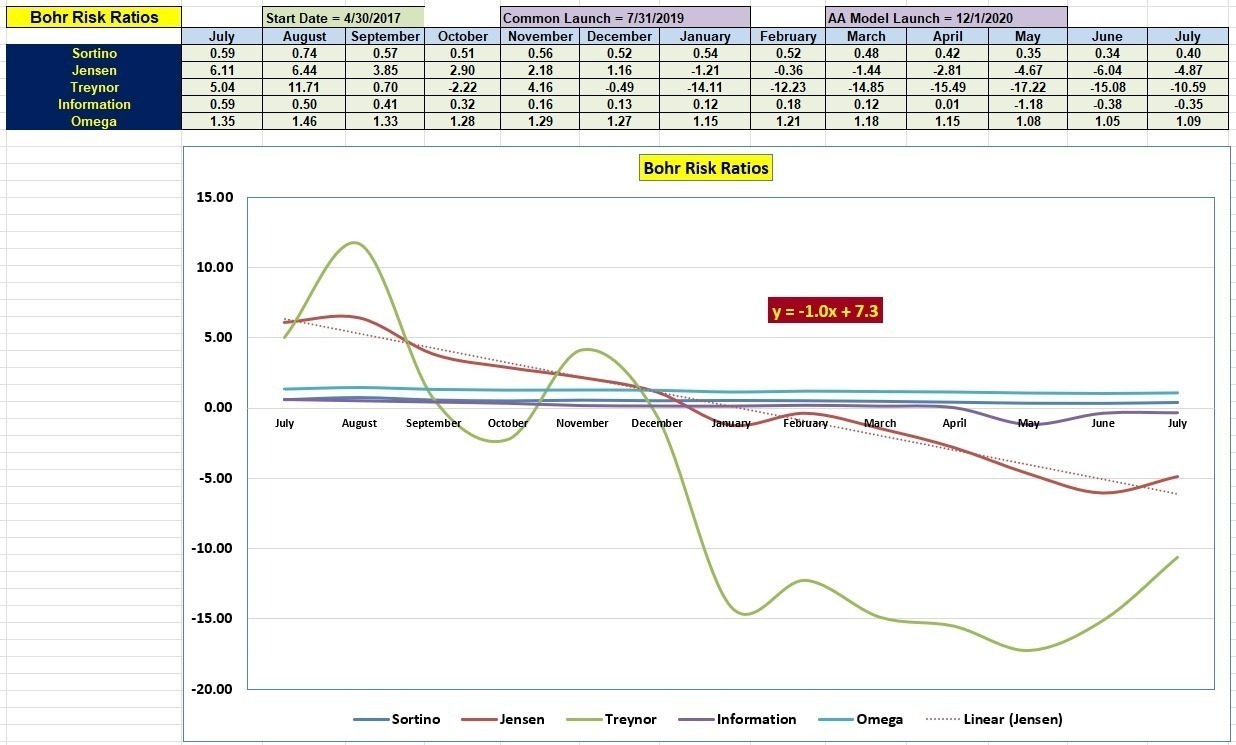Click the December column header in table
1236x745 pixels.
tap(620, 36)
